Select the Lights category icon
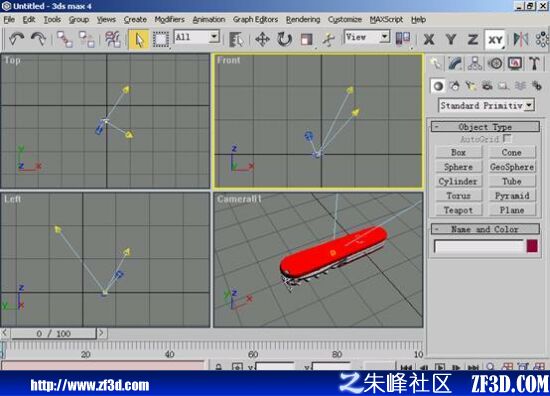550x396 pixels. [470, 86]
